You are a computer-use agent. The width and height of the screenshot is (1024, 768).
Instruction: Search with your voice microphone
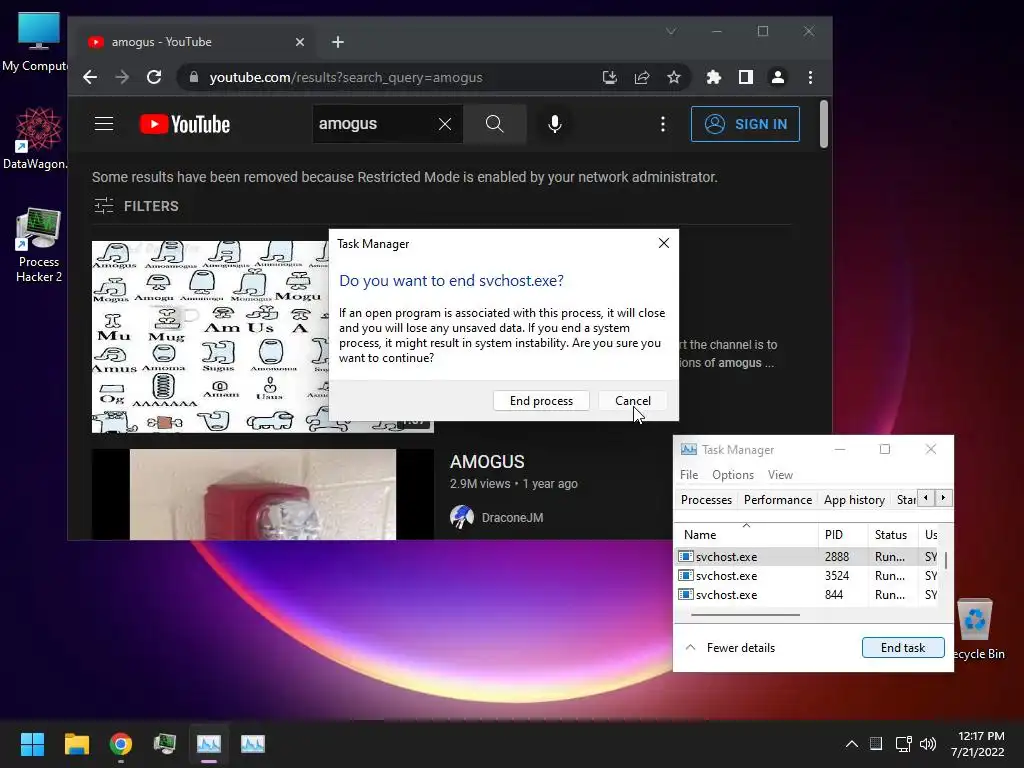[x=554, y=123]
